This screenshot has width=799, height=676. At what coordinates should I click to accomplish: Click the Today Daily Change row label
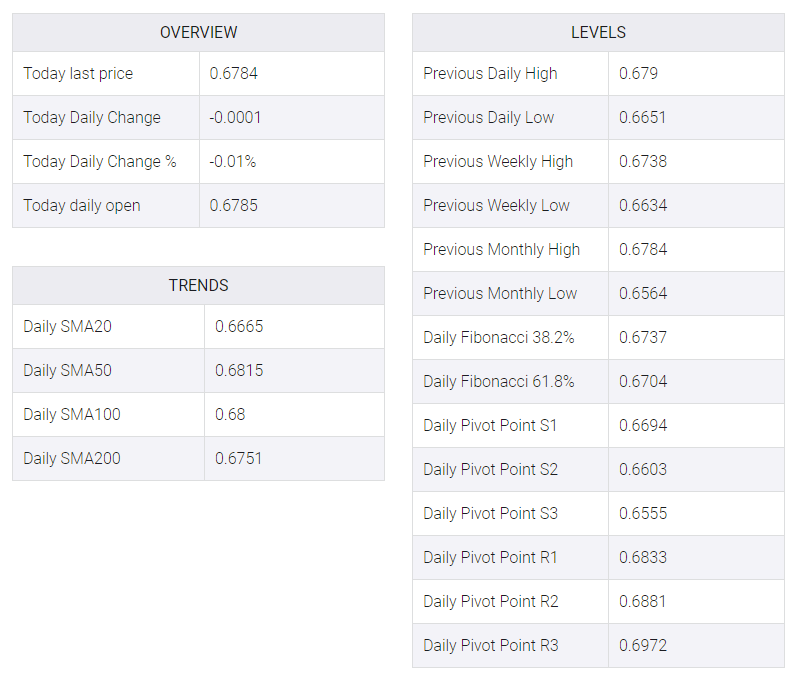(x=92, y=118)
